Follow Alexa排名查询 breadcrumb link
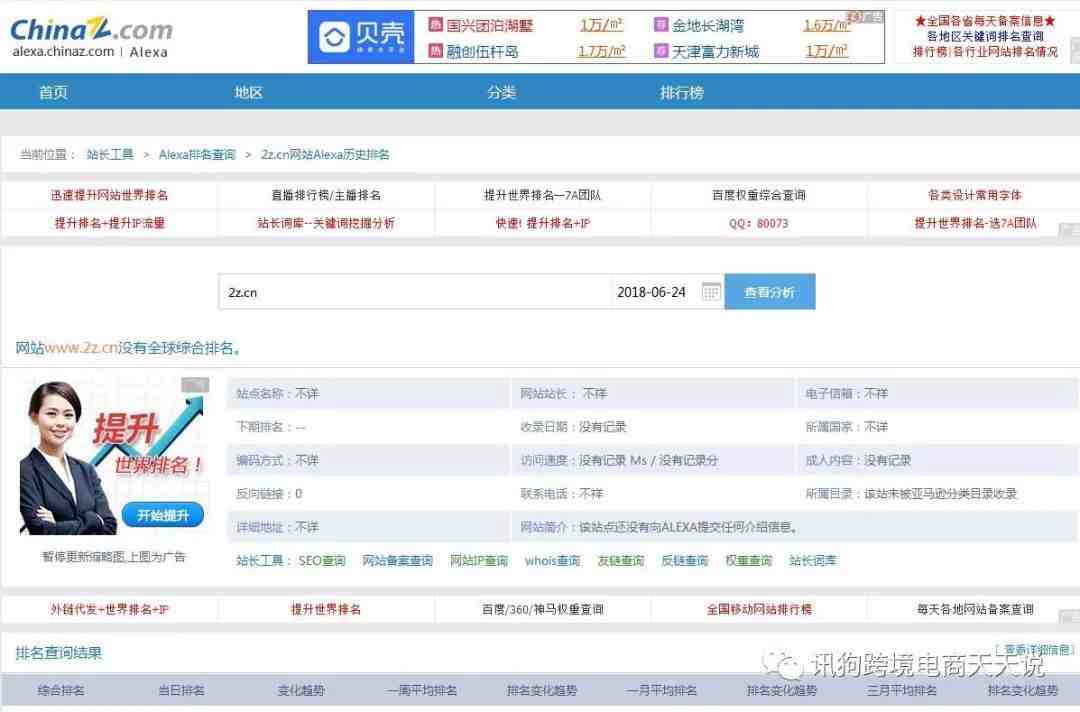The image size is (1080, 712). [197, 154]
